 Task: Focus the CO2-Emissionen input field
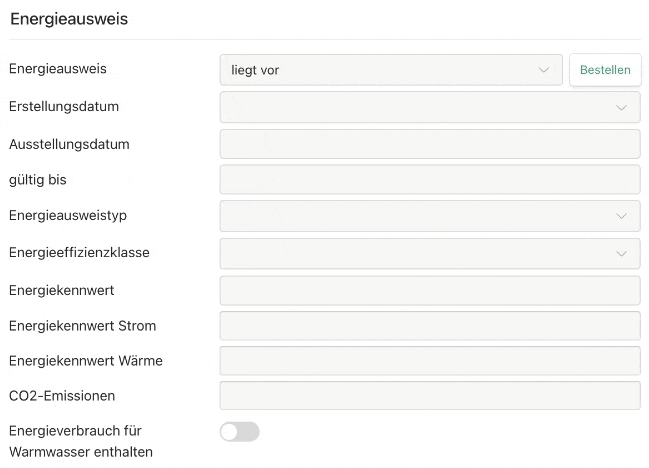pos(429,396)
